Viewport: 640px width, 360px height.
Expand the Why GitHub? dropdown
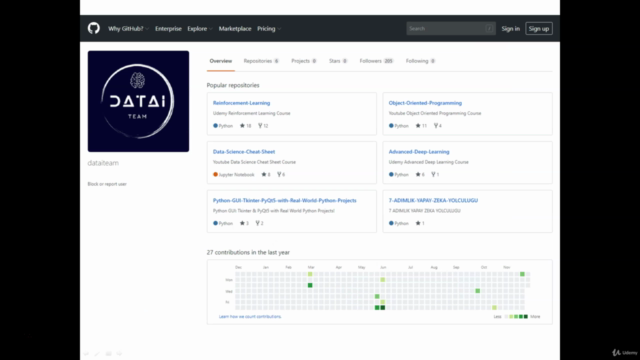128,29
